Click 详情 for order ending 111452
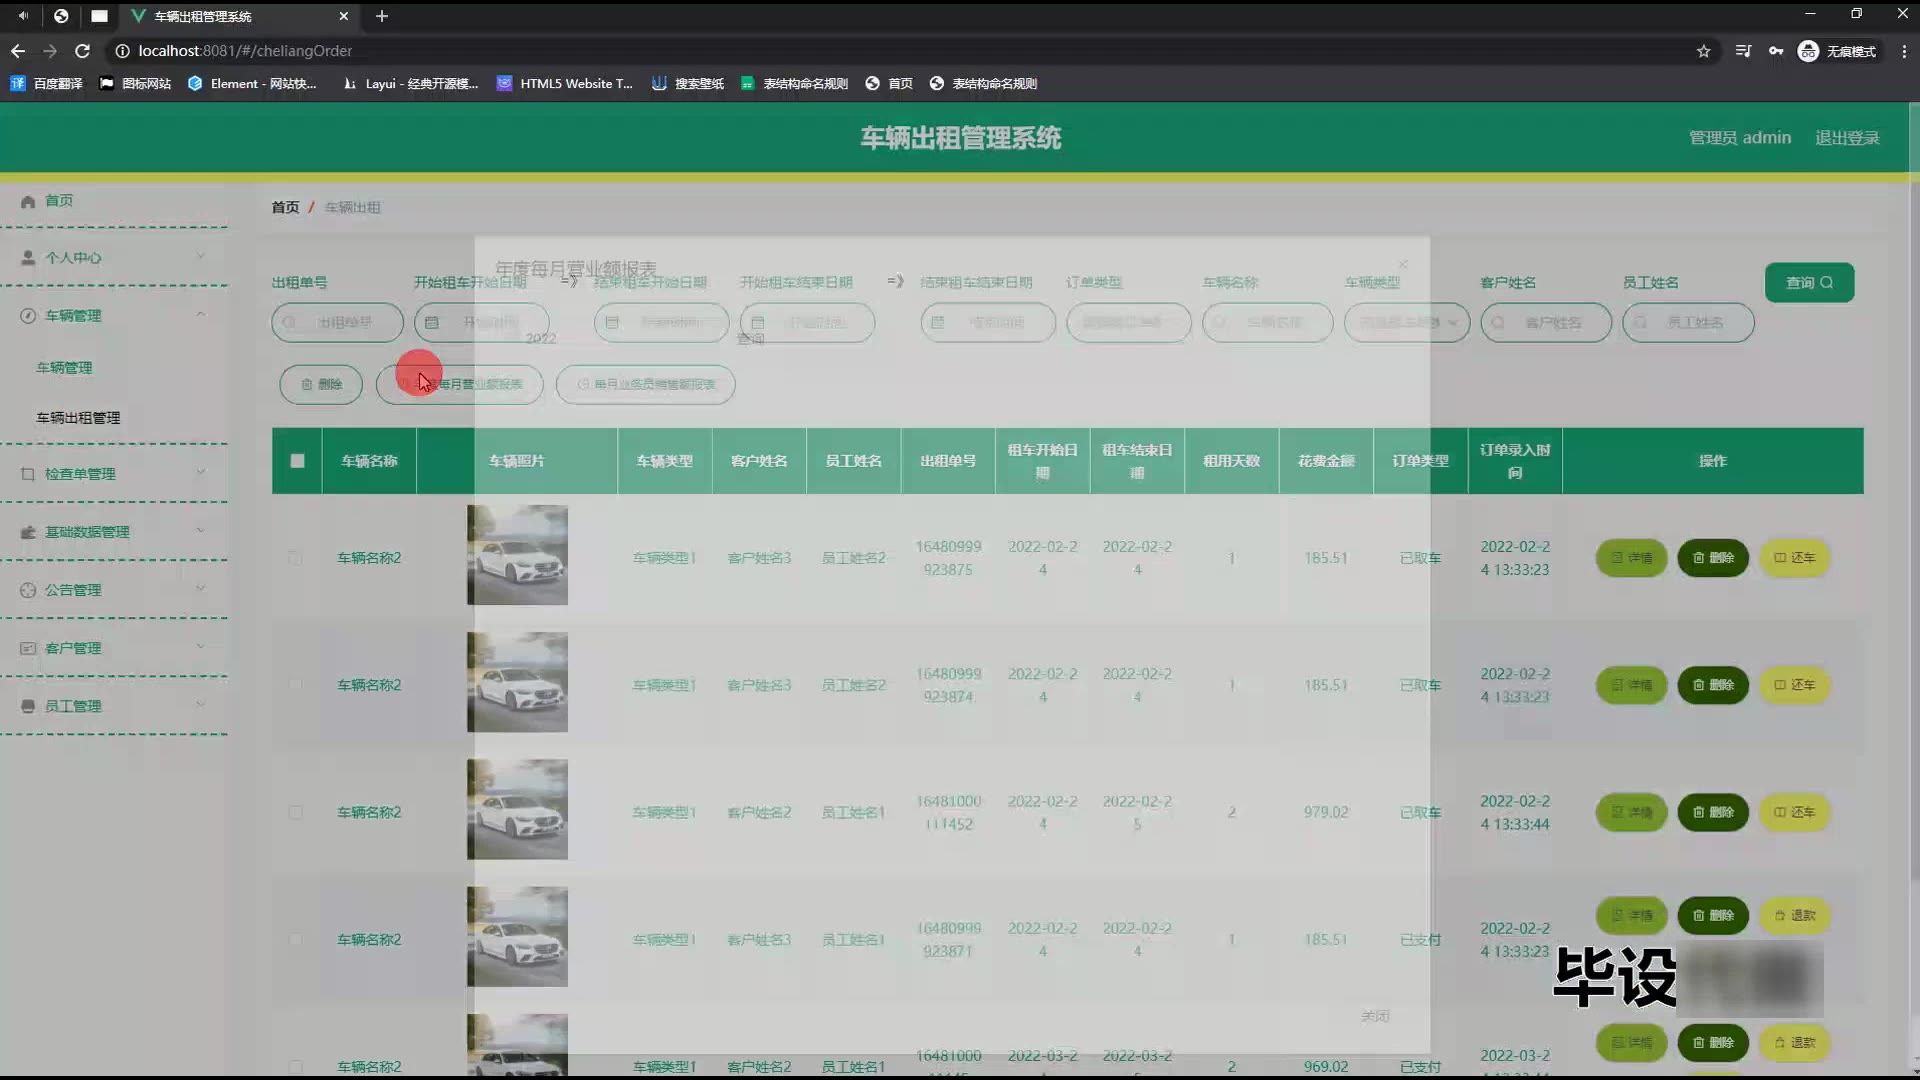 click(x=1631, y=812)
